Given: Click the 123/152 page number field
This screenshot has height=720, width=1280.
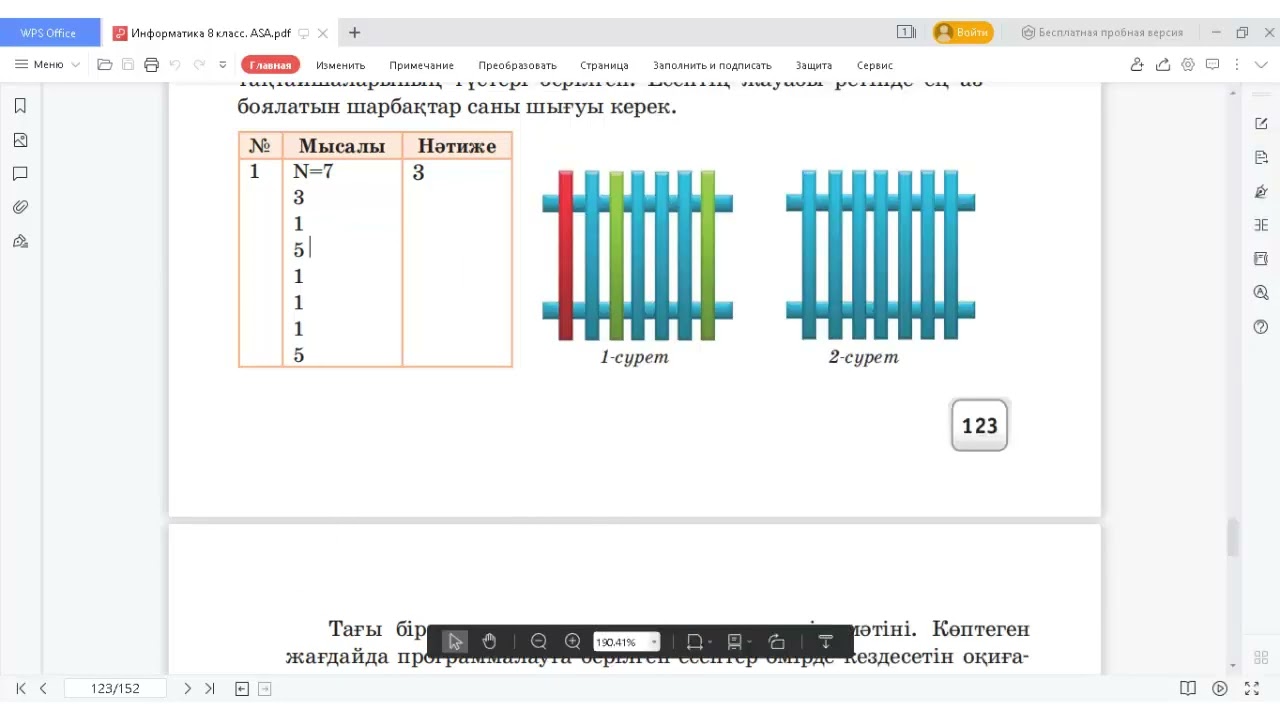Looking at the screenshot, I should pyautogui.click(x=115, y=688).
